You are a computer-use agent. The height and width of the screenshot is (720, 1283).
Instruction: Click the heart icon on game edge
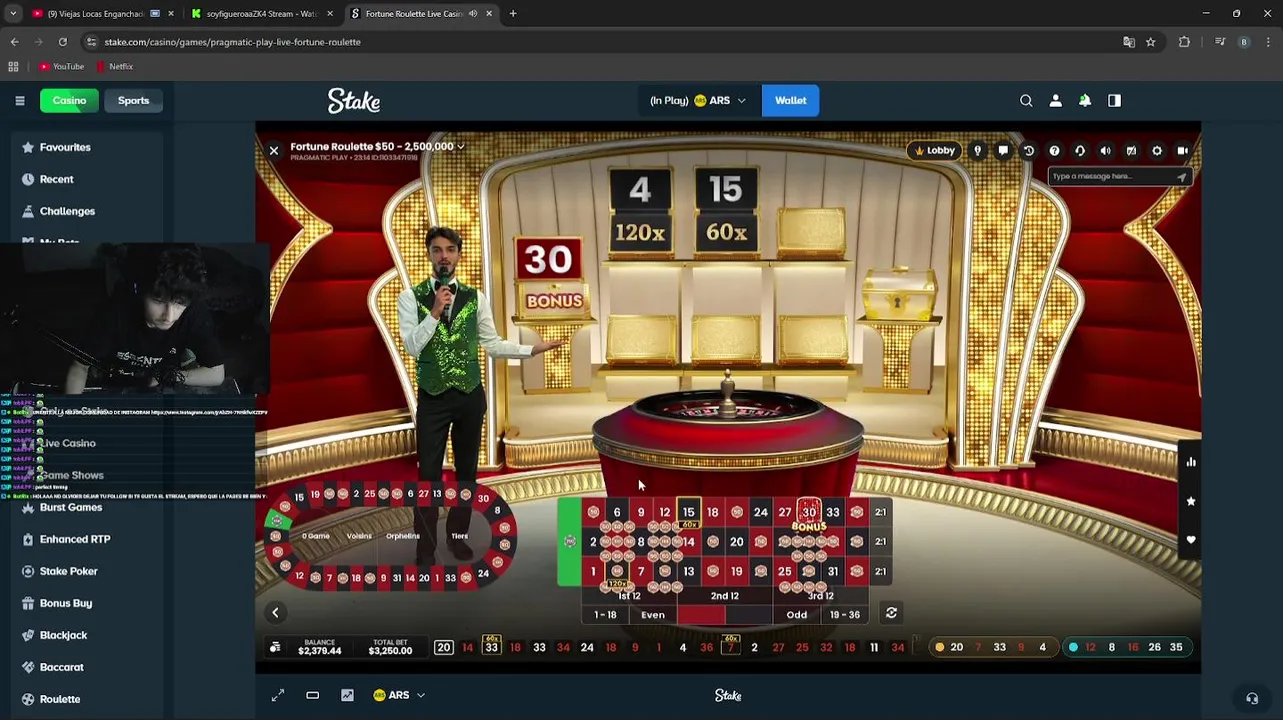pyautogui.click(x=1191, y=540)
